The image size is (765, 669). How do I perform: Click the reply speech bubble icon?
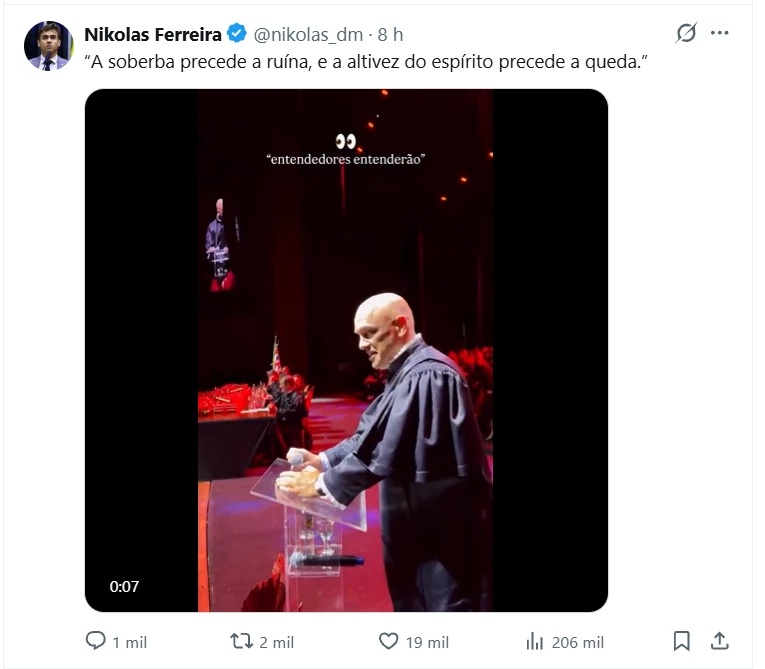96,641
